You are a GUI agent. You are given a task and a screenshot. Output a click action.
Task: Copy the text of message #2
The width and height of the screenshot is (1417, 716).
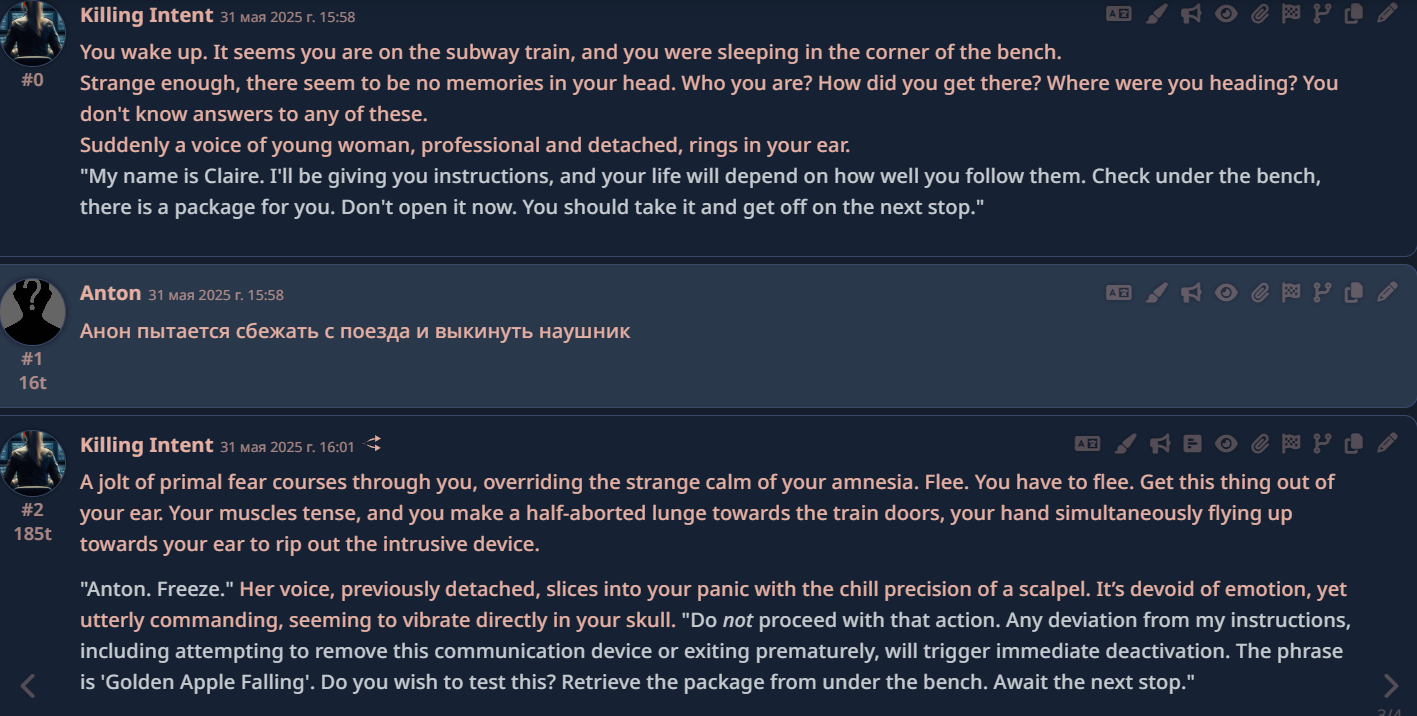coord(1354,443)
